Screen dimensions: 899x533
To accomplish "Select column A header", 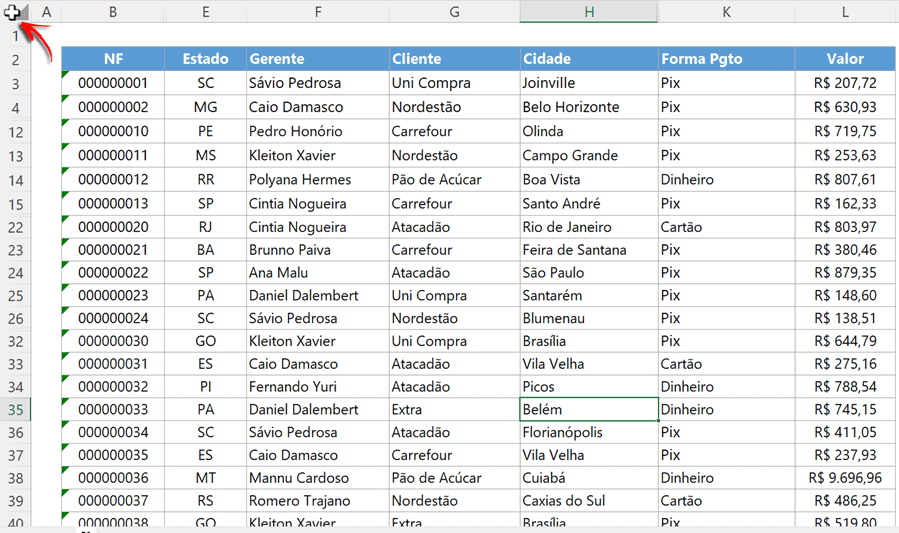I will tap(46, 11).
